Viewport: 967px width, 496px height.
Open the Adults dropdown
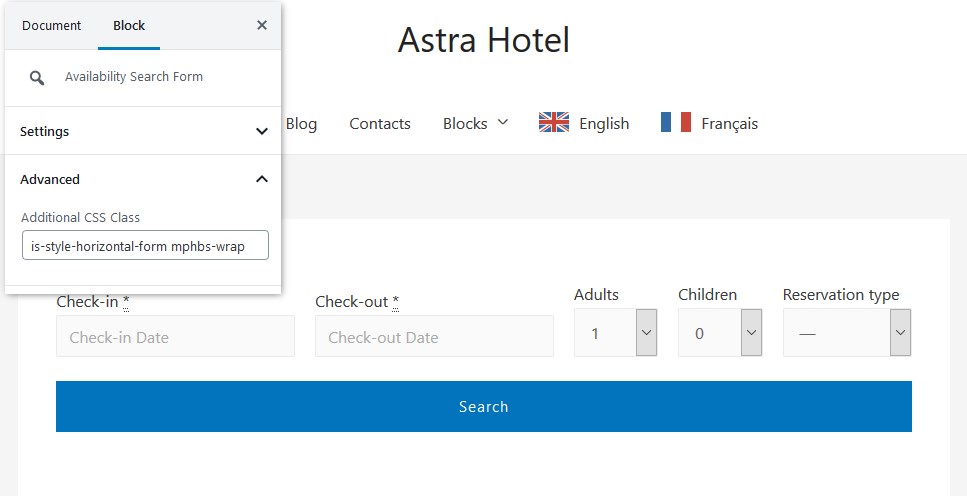pyautogui.click(x=615, y=333)
